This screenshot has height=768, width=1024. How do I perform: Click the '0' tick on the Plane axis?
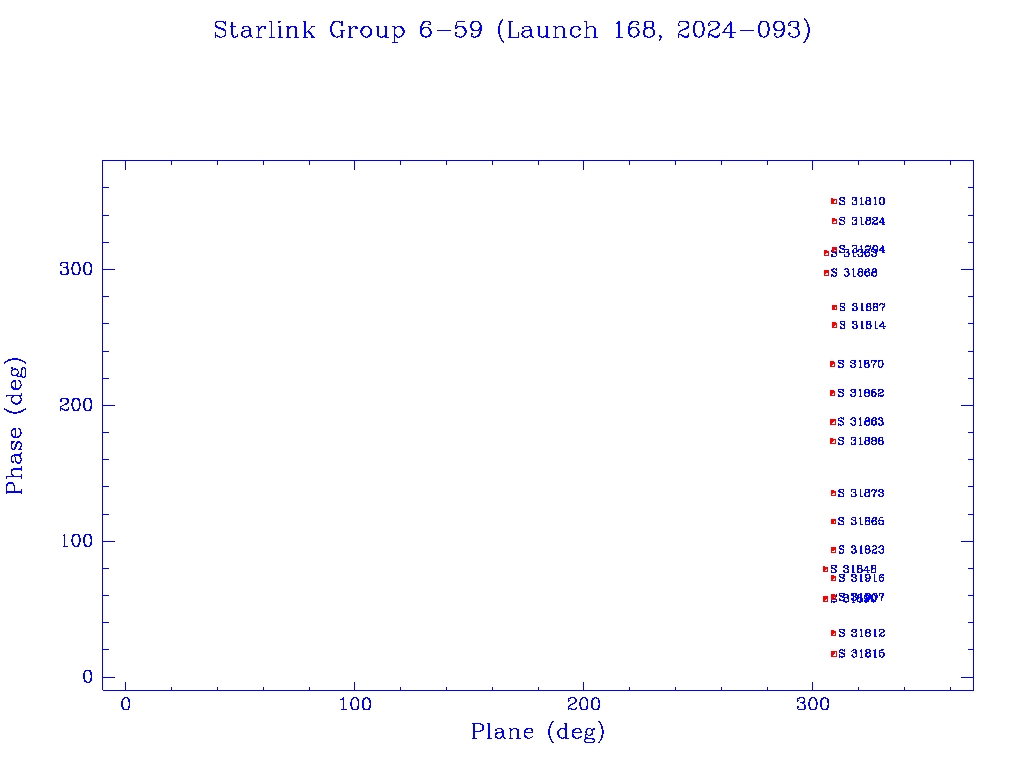click(125, 704)
